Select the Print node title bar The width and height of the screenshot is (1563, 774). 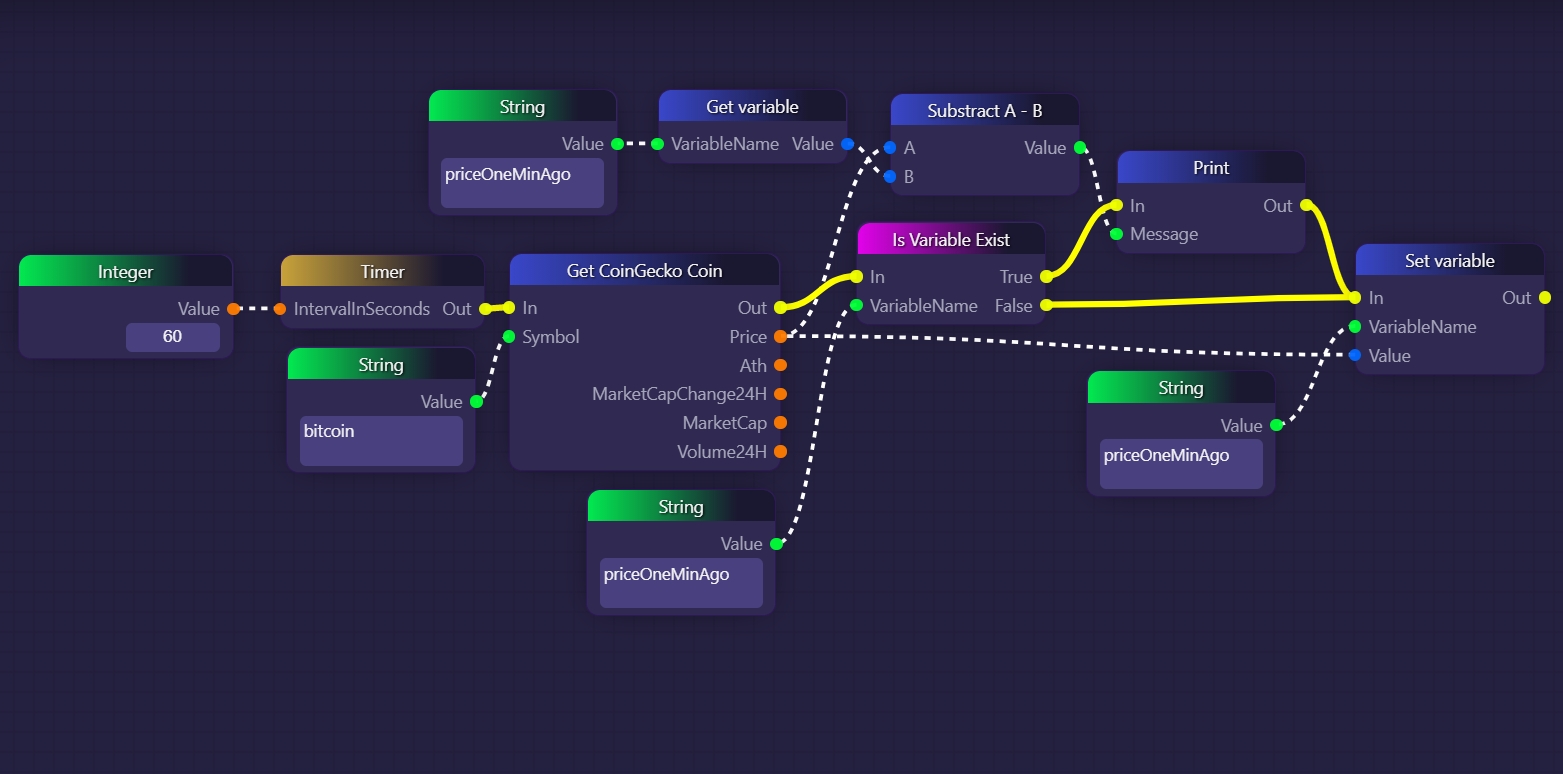(1210, 168)
